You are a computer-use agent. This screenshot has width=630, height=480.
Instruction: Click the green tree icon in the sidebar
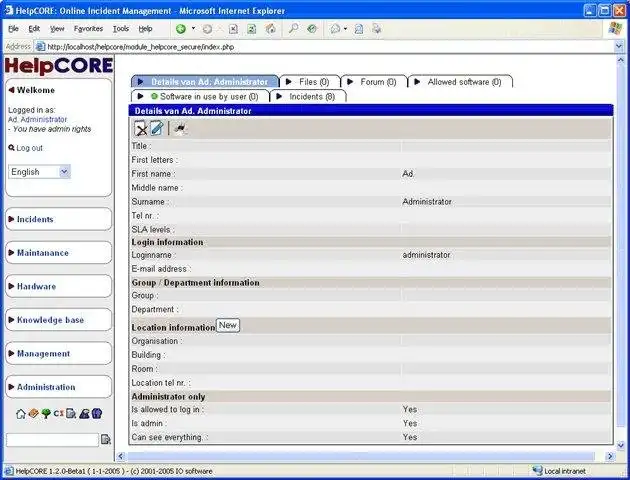(x=46, y=413)
